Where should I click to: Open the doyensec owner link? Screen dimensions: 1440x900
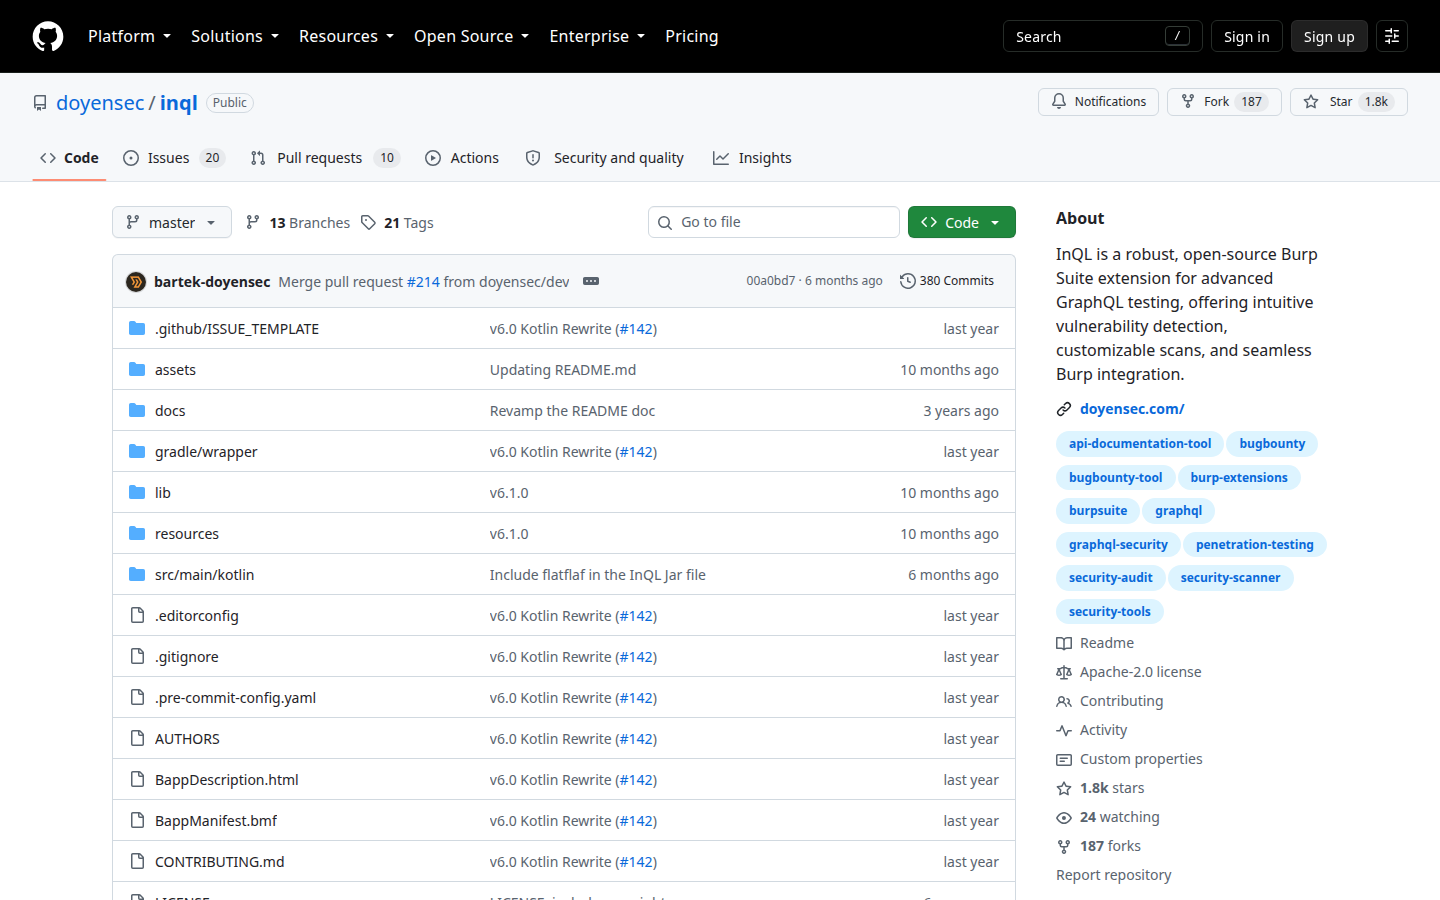tap(100, 103)
